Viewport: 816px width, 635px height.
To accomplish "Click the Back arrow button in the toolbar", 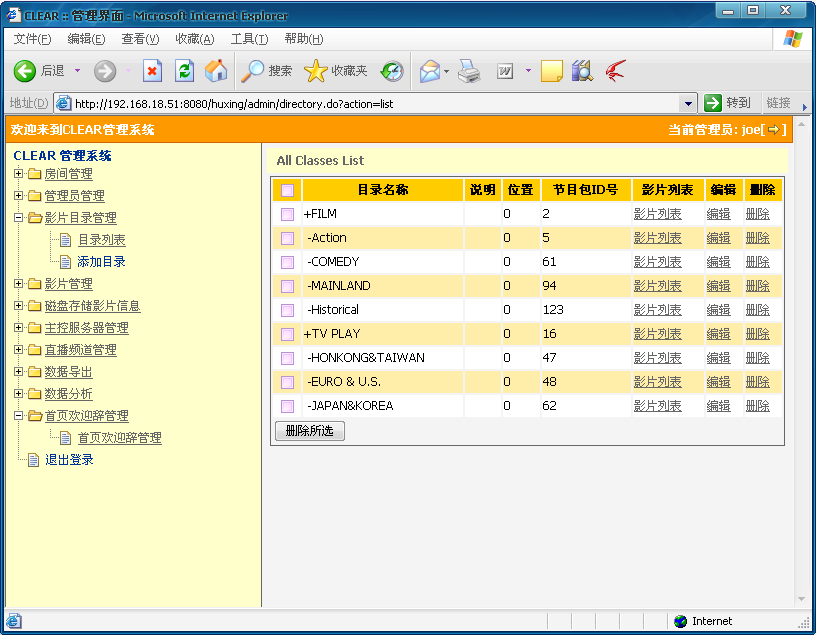I will click(24, 71).
